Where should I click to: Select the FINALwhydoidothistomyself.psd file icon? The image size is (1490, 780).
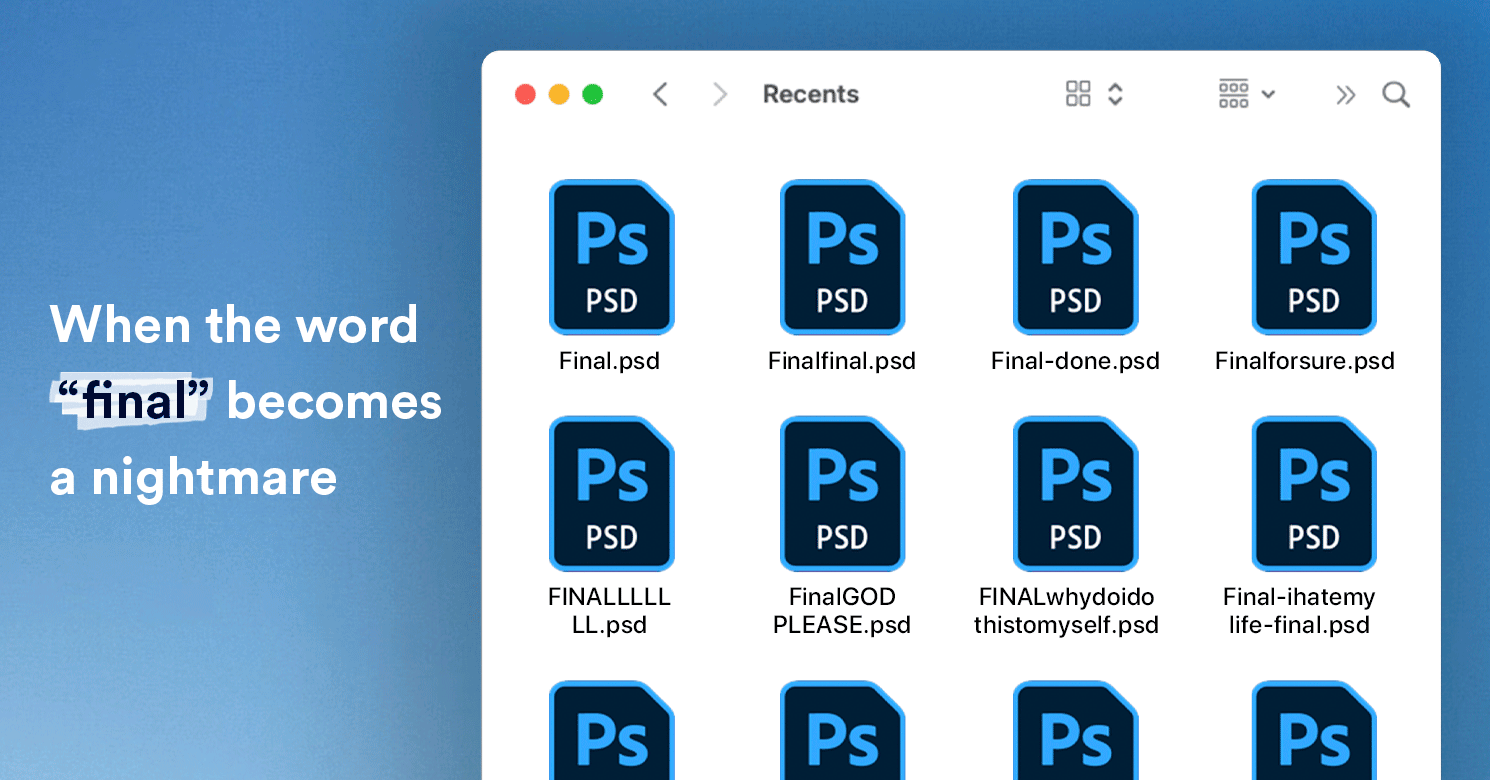pyautogui.click(x=1075, y=494)
